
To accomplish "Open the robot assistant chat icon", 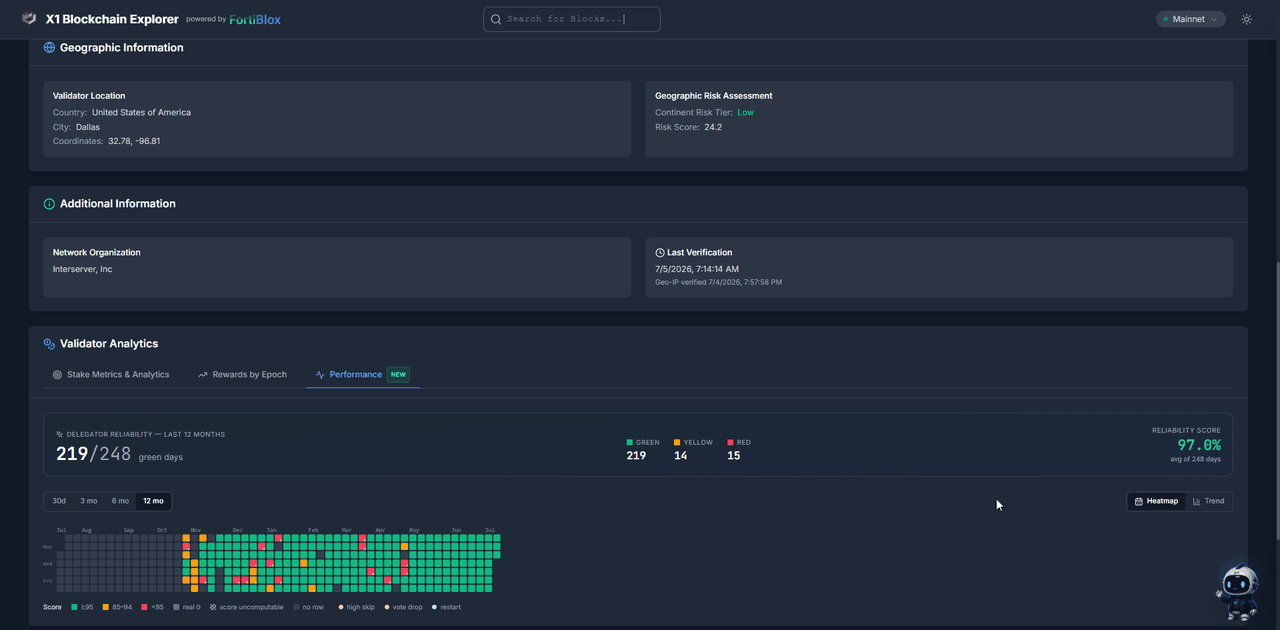I will 1239,591.
